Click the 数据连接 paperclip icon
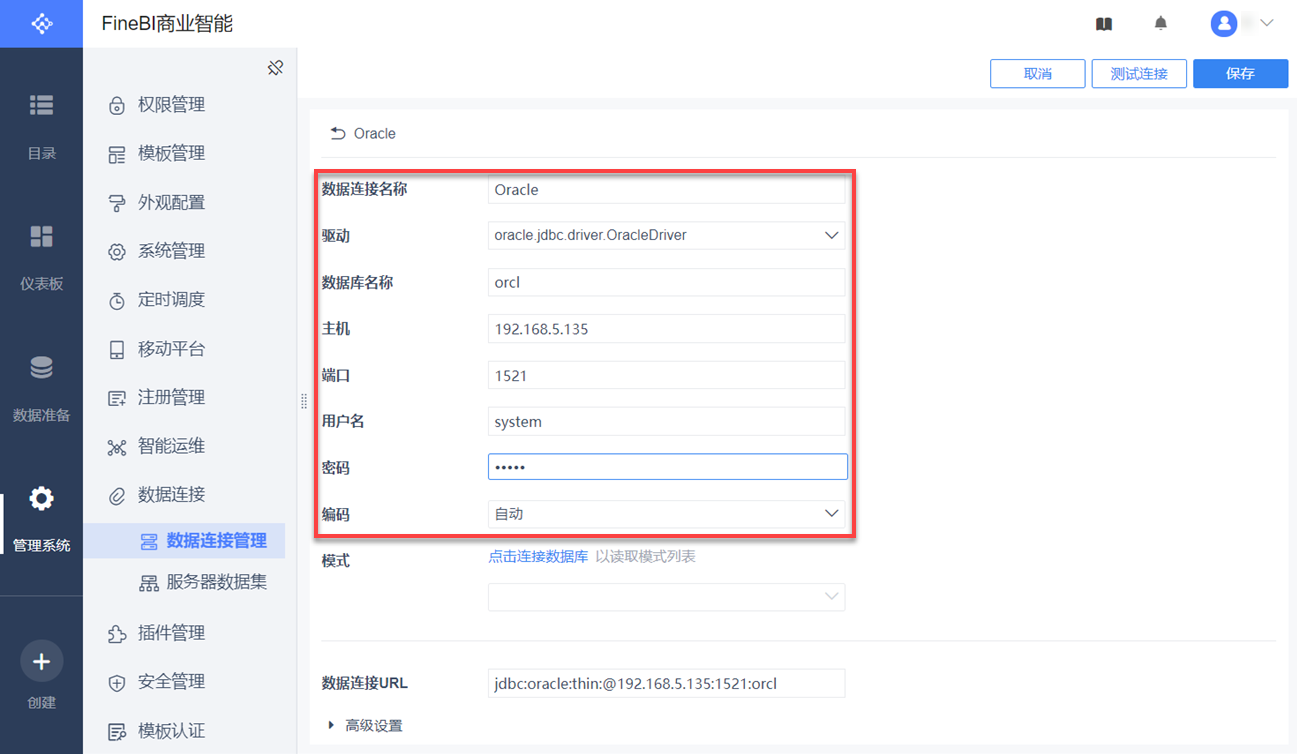 (117, 495)
